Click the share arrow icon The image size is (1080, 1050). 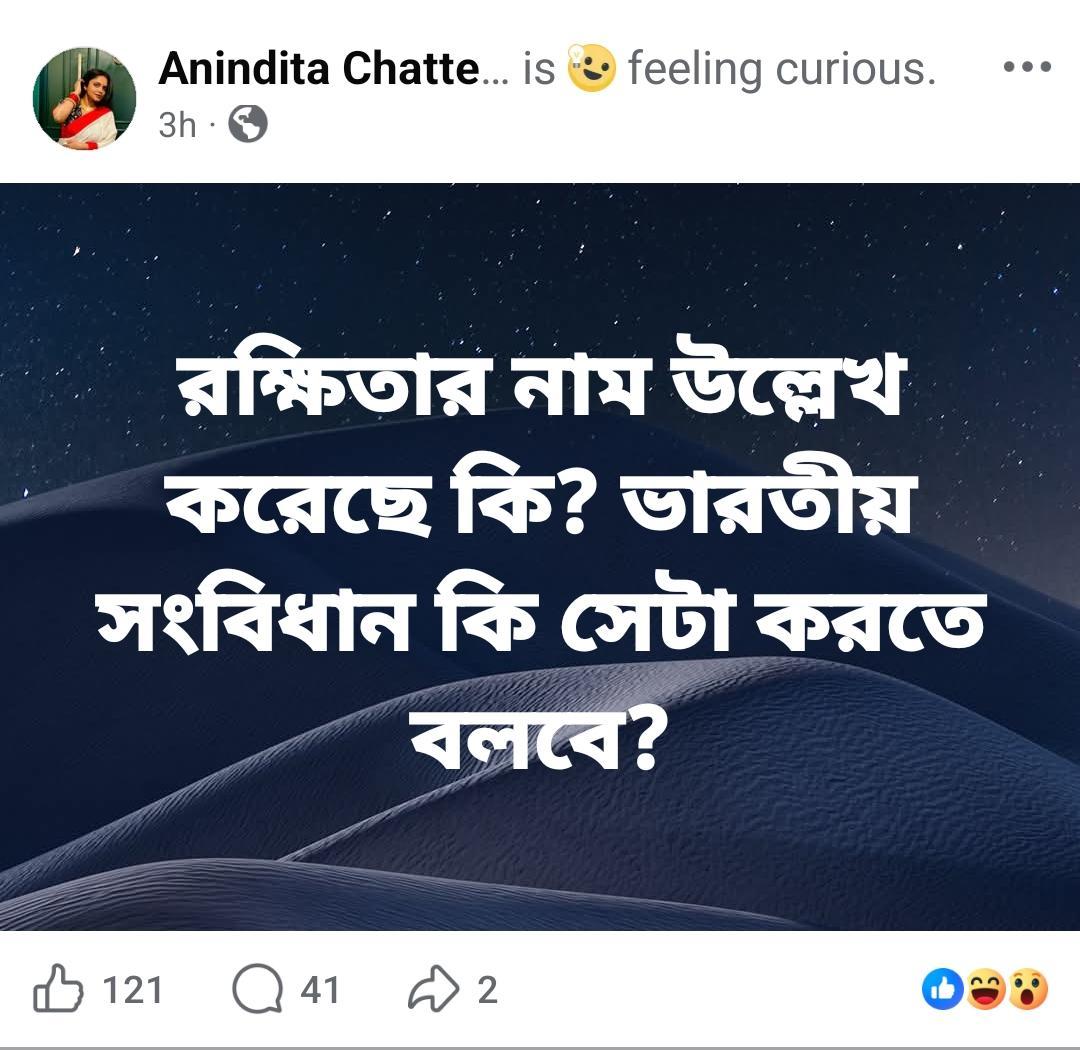(x=432, y=988)
